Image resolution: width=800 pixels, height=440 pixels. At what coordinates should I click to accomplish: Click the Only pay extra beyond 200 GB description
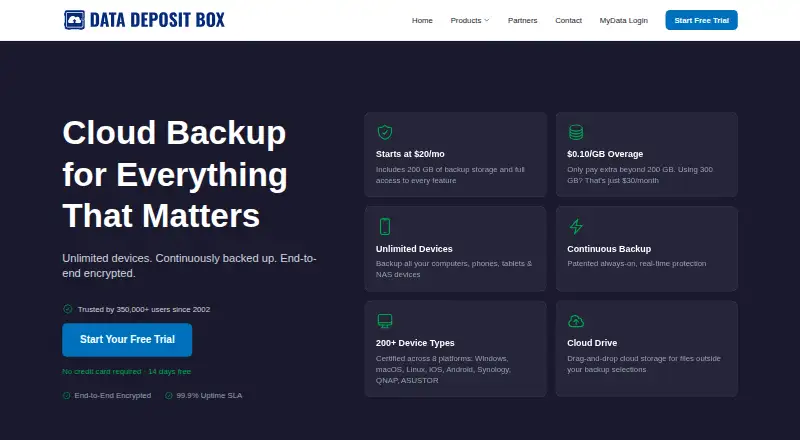point(640,175)
